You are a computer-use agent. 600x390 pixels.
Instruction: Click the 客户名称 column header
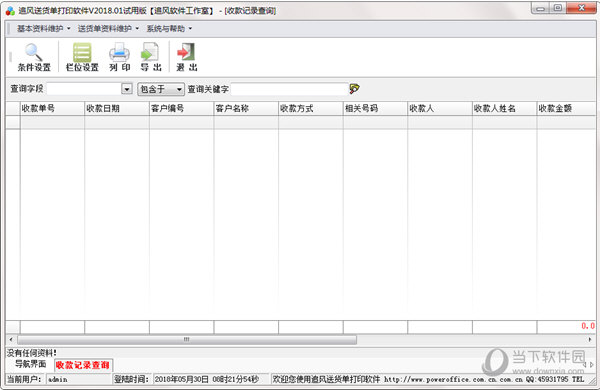(246, 108)
